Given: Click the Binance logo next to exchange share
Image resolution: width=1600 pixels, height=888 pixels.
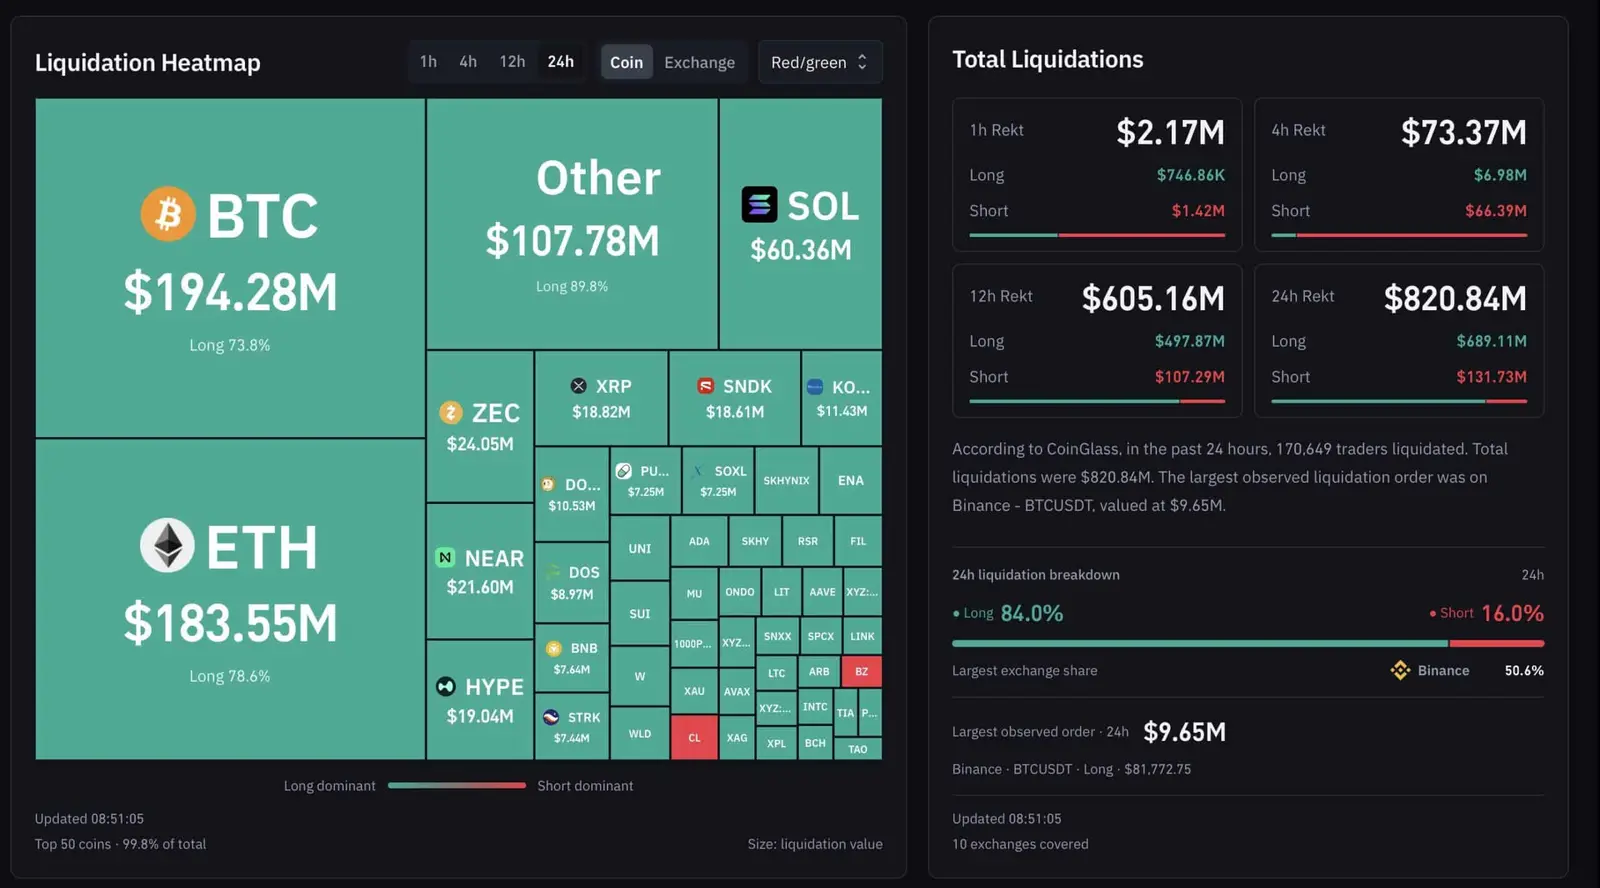Looking at the screenshot, I should click(1400, 670).
